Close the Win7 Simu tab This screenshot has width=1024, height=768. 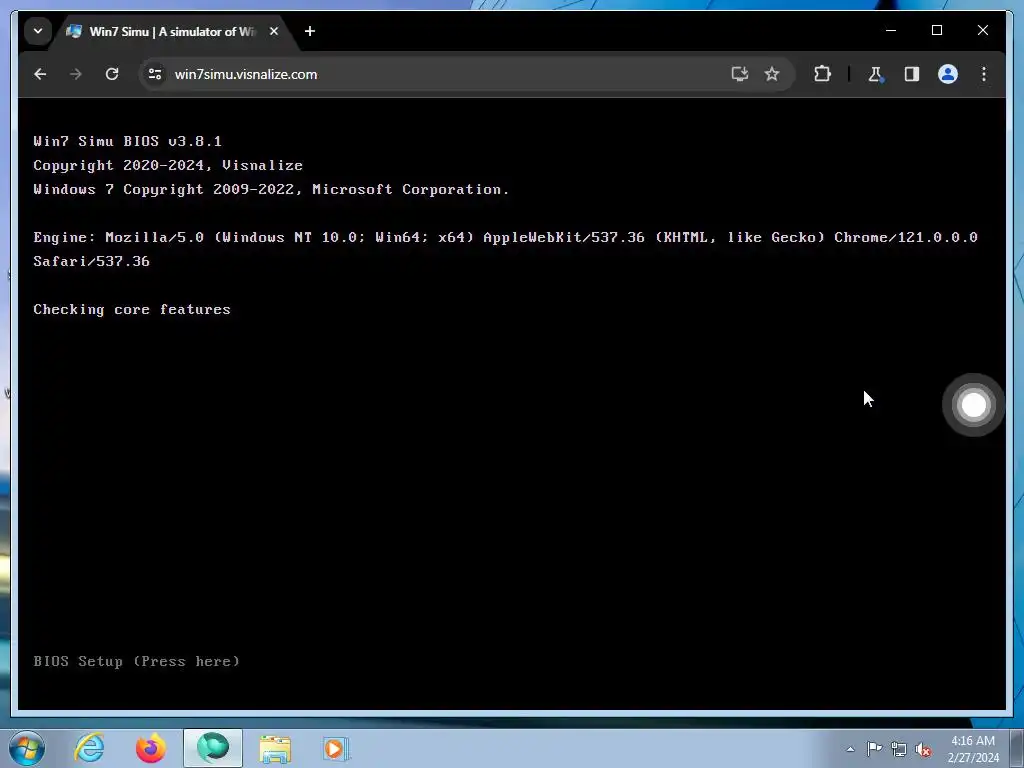tap(274, 31)
